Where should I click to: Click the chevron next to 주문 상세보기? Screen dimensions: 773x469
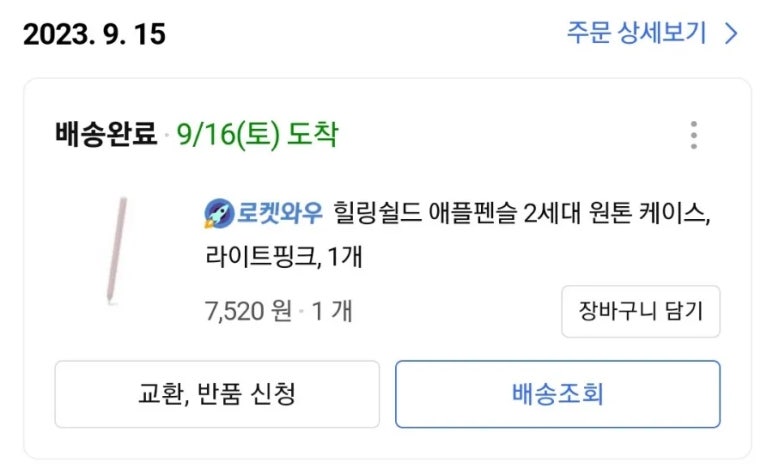click(x=731, y=34)
